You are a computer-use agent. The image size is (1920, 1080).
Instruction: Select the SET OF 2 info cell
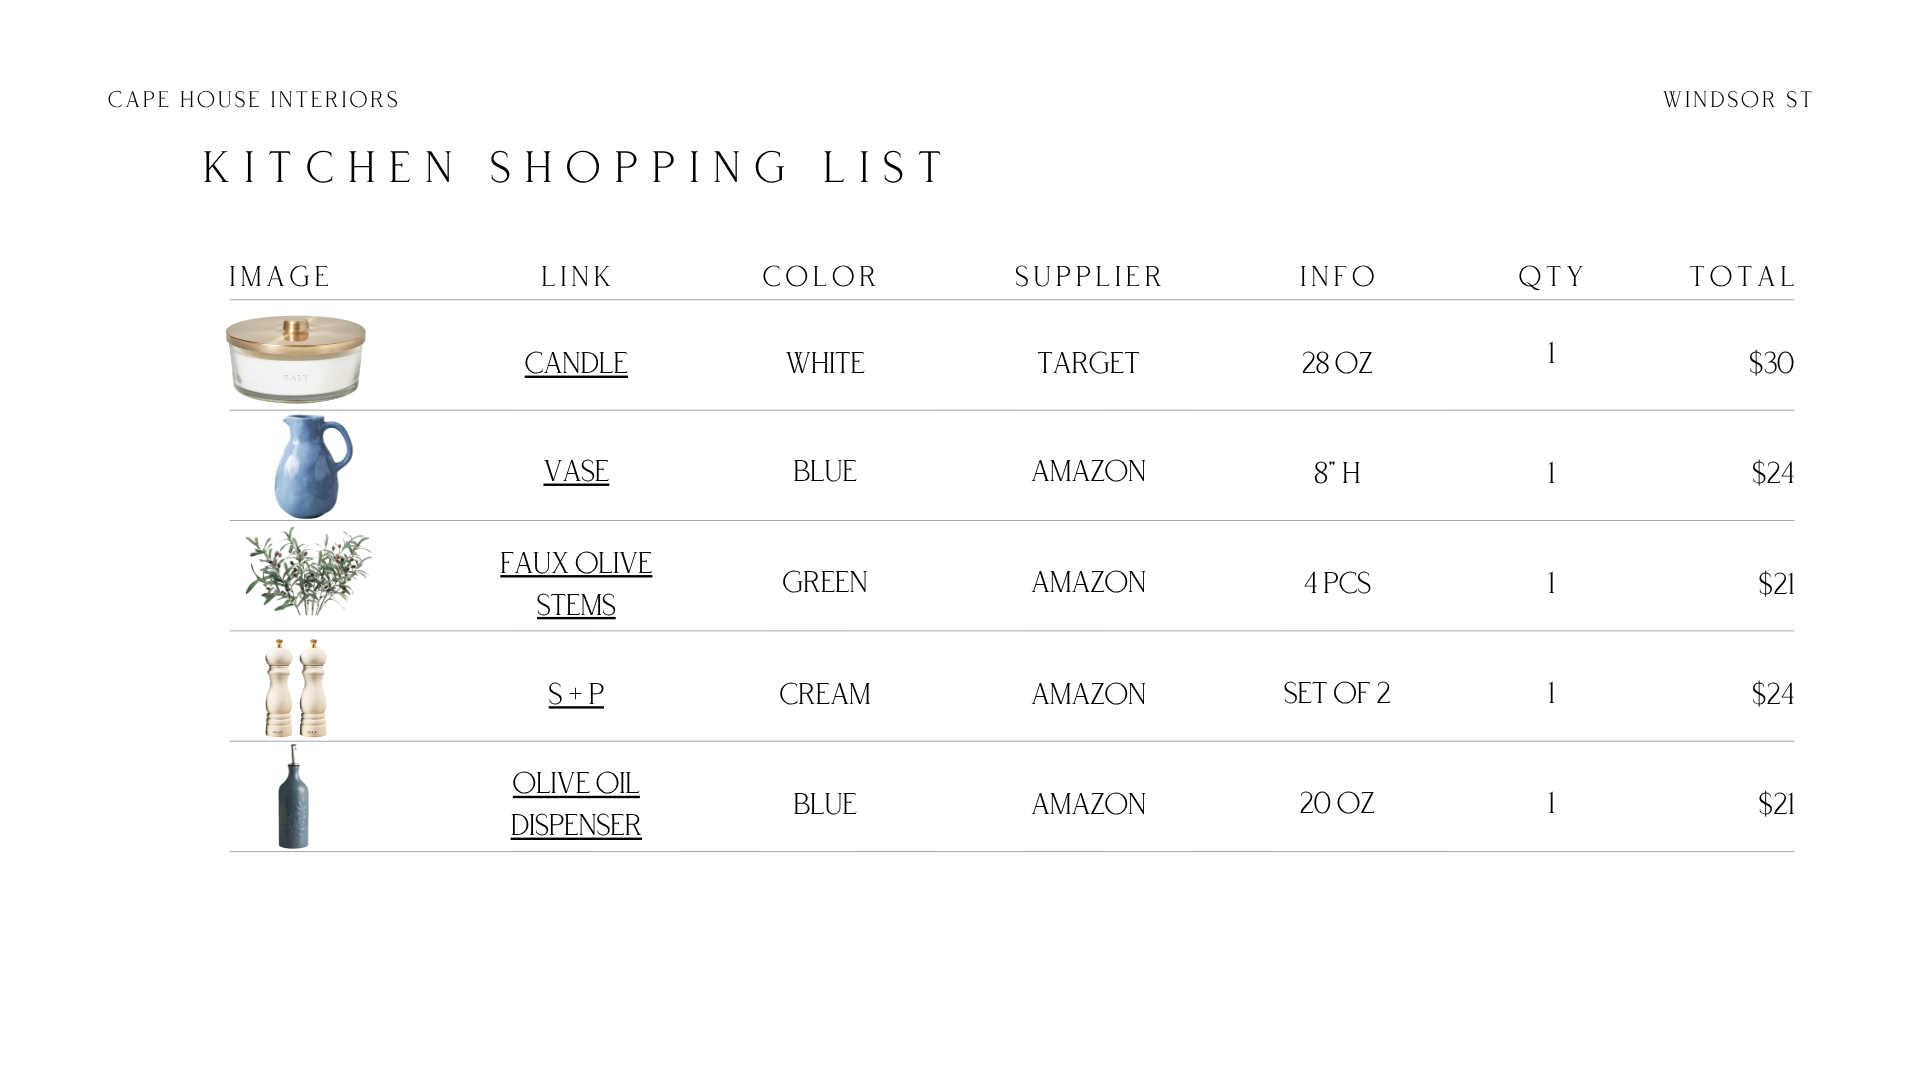point(1337,693)
